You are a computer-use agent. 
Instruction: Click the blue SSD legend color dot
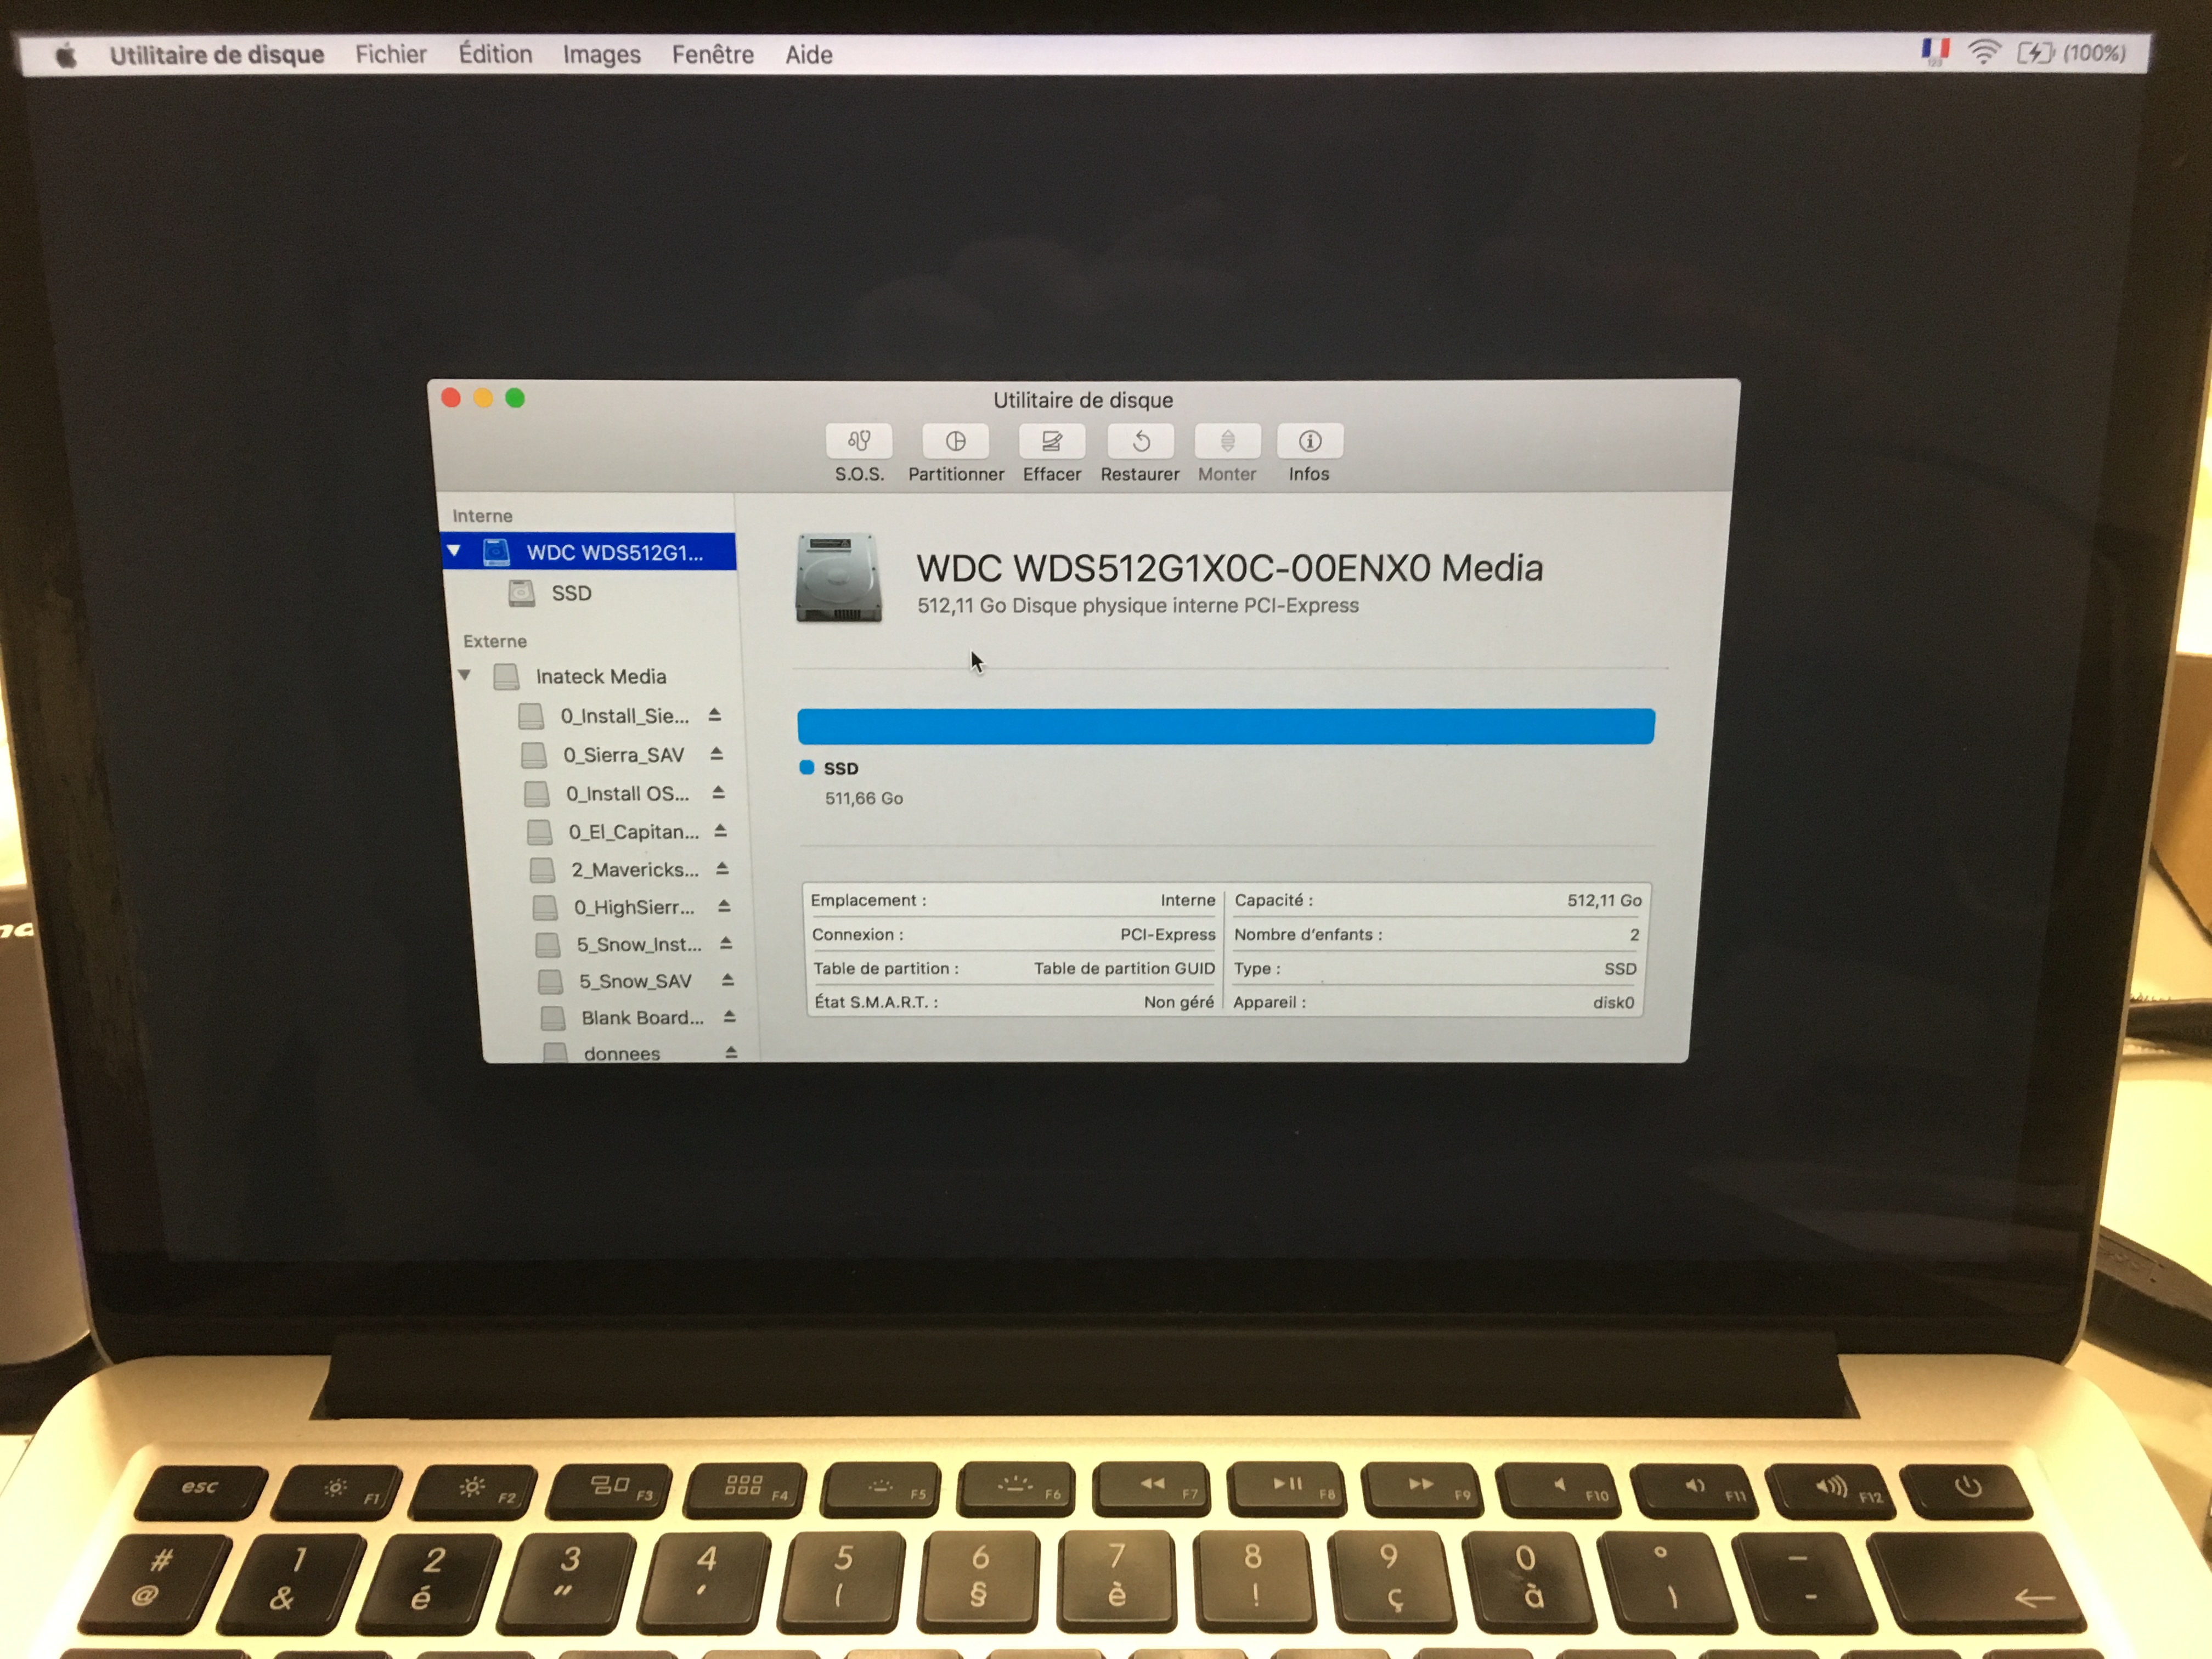pos(807,767)
